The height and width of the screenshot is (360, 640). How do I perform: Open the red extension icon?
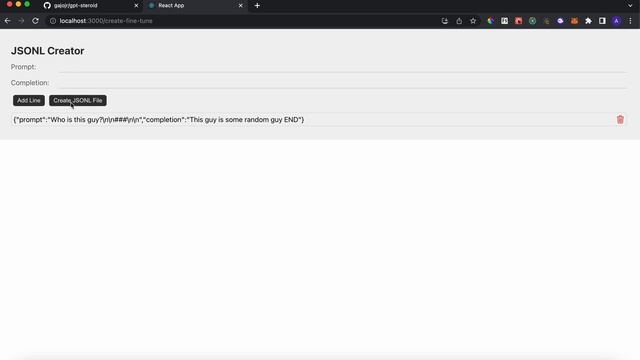coord(518,21)
